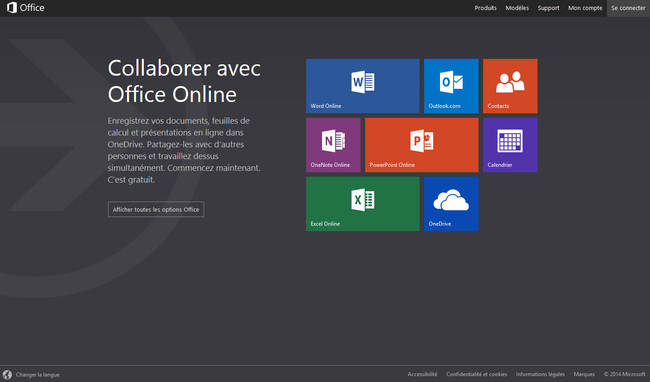Open Confidentialité et cookies link
The image size is (650, 382).
point(476,374)
